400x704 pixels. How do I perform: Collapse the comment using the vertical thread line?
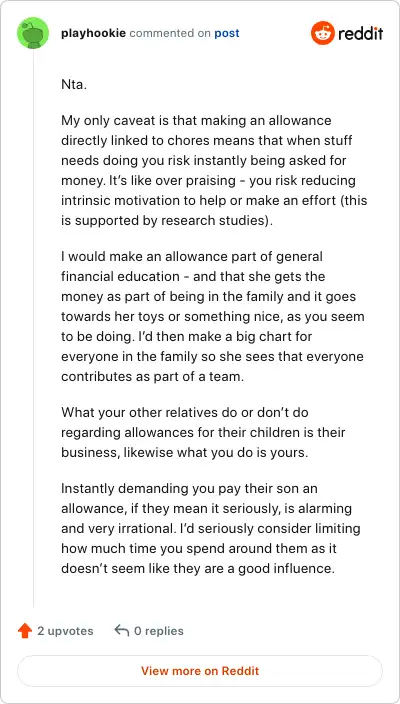[x=33, y=328]
